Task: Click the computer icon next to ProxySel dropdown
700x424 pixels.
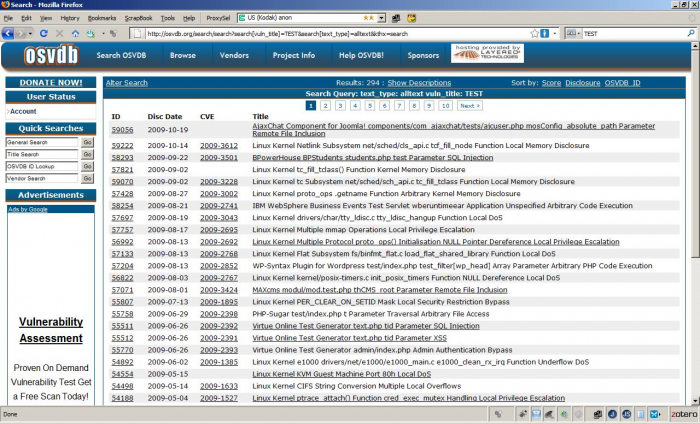Action: (x=396, y=18)
